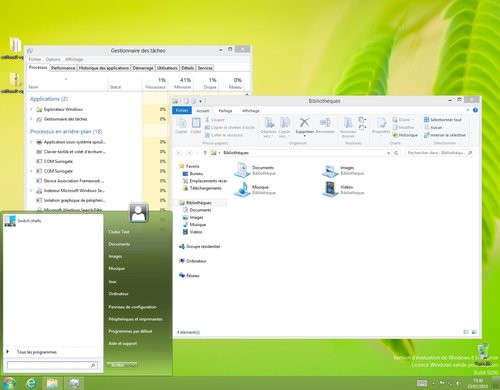The width and height of the screenshot is (500, 390).
Task: Switch to details view icon in Explorer status bar
Action: click(x=466, y=332)
